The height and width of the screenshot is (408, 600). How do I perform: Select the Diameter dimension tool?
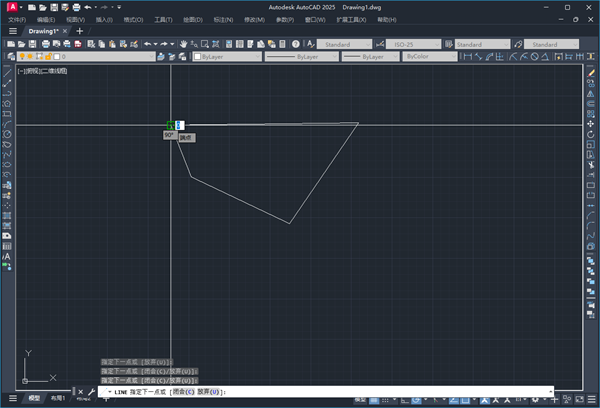(x=535, y=57)
